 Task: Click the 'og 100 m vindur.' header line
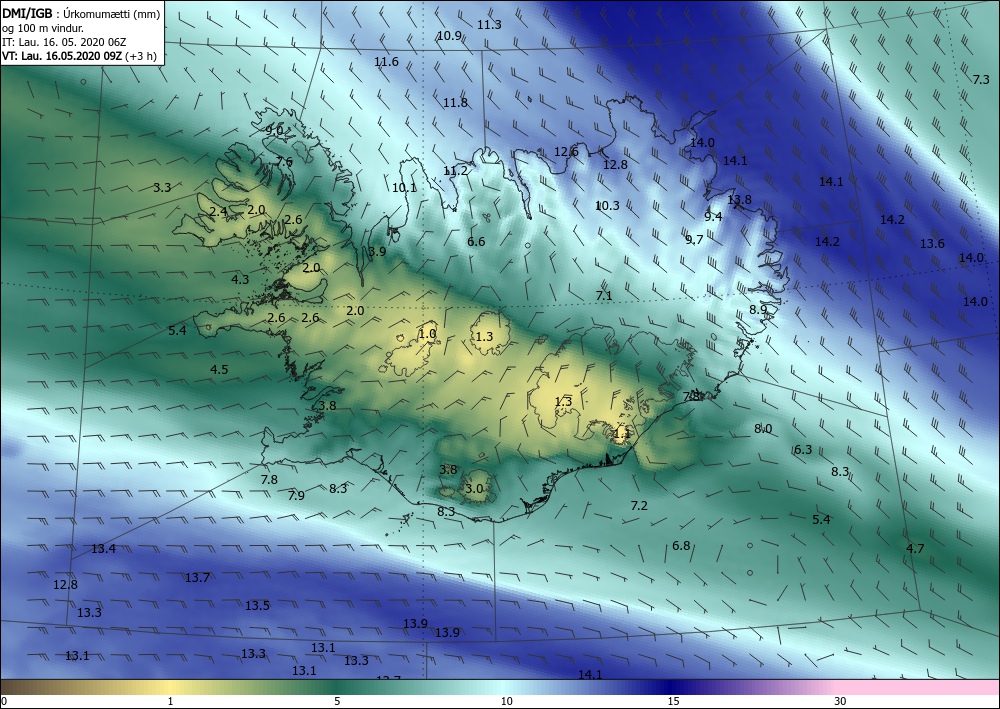[x=43, y=28]
